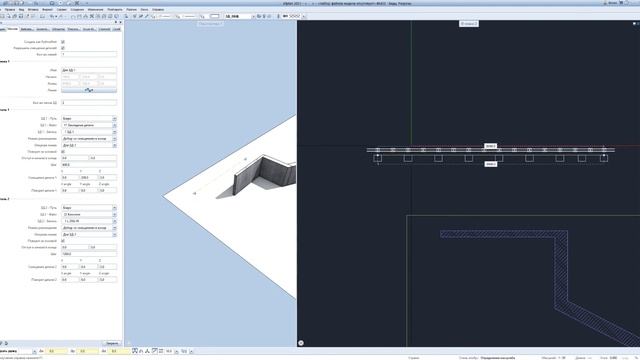This screenshot has width=640, height=360.
Task: Open the 'ЗД 2 - Запись' dropdown in Деталь 2
Action: pyautogui.click(x=89, y=221)
